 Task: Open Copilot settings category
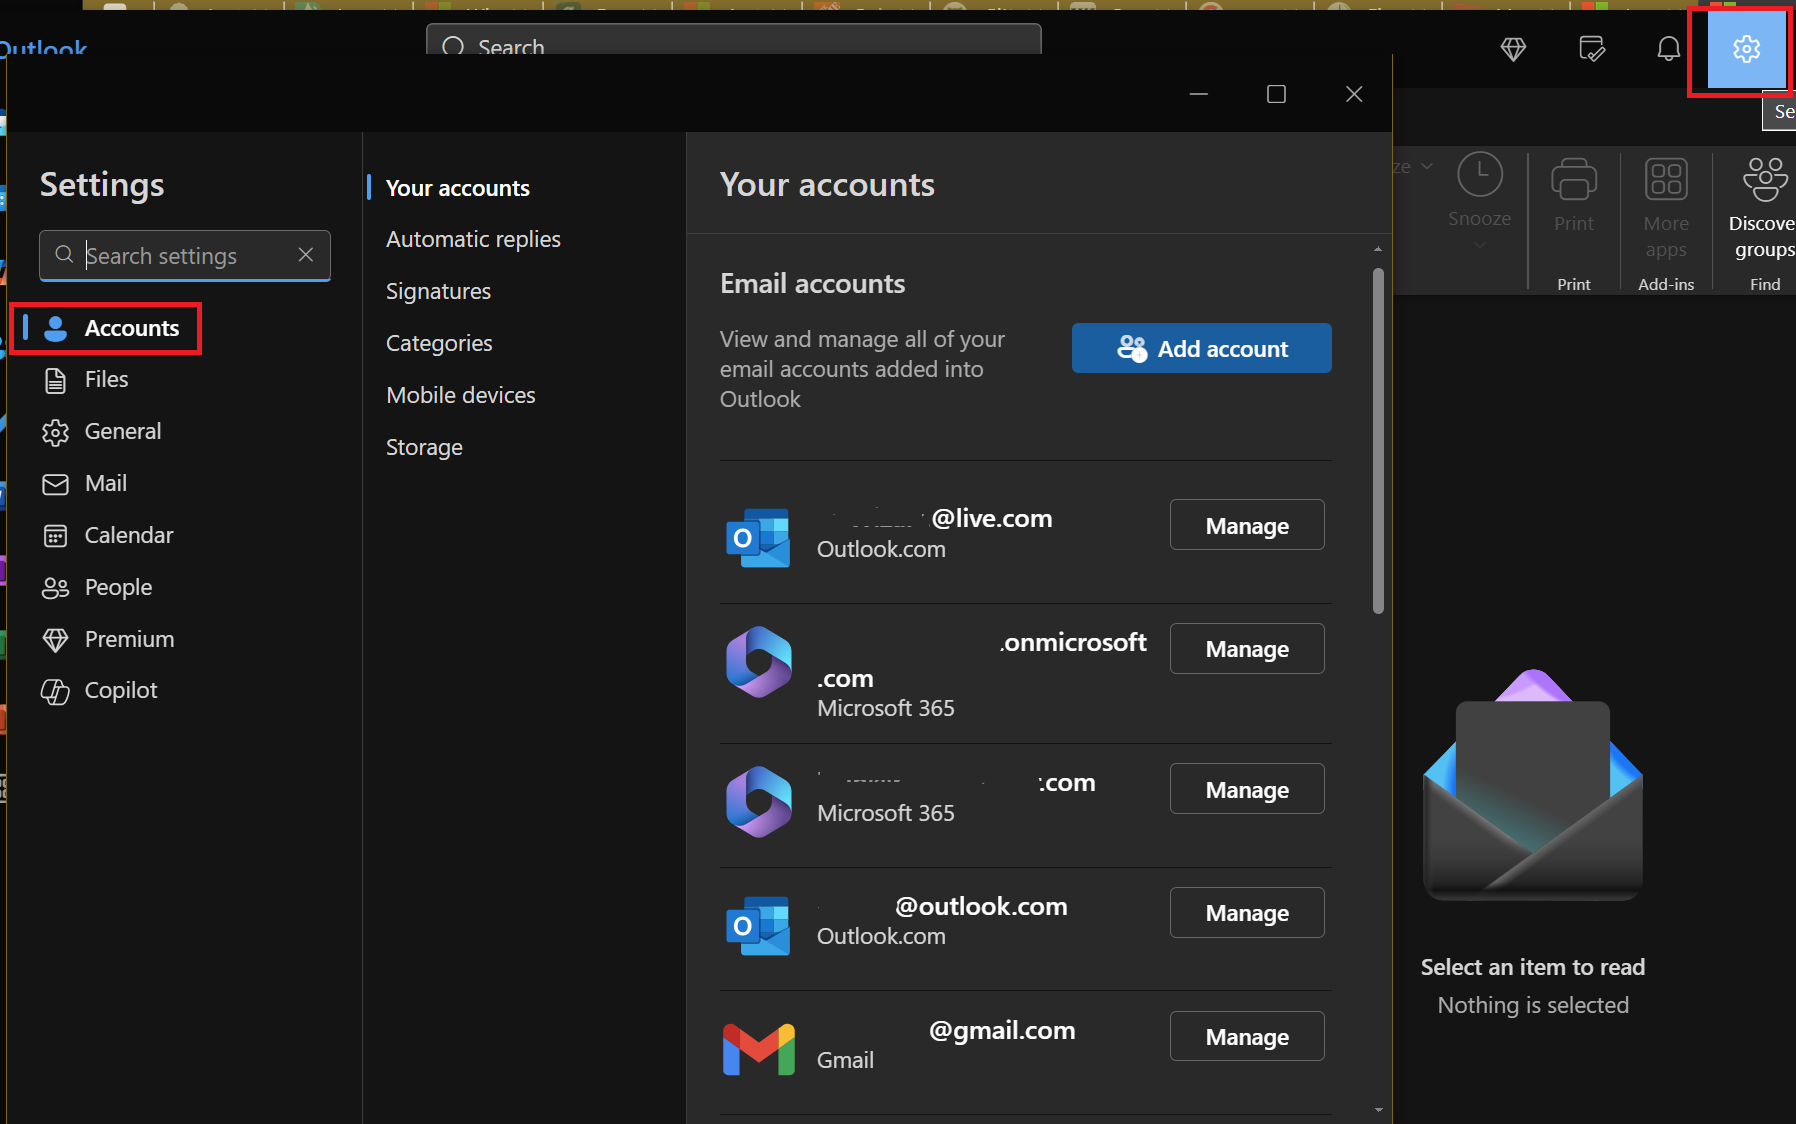100,691
